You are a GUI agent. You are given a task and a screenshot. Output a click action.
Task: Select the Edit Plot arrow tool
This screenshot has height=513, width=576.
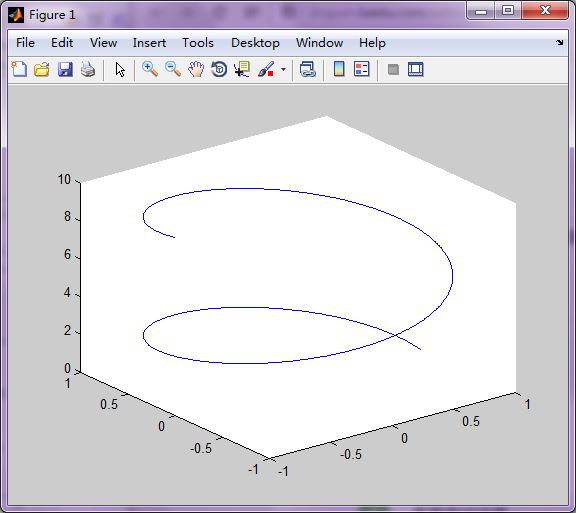point(120,69)
